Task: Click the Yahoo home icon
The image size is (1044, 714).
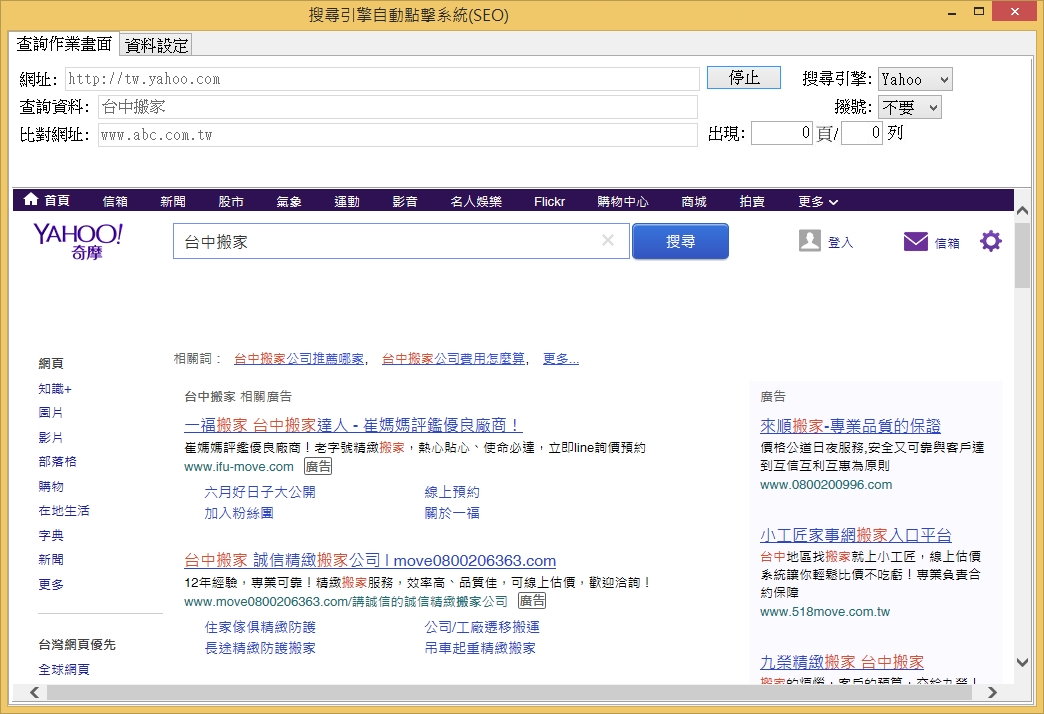Action: point(31,200)
